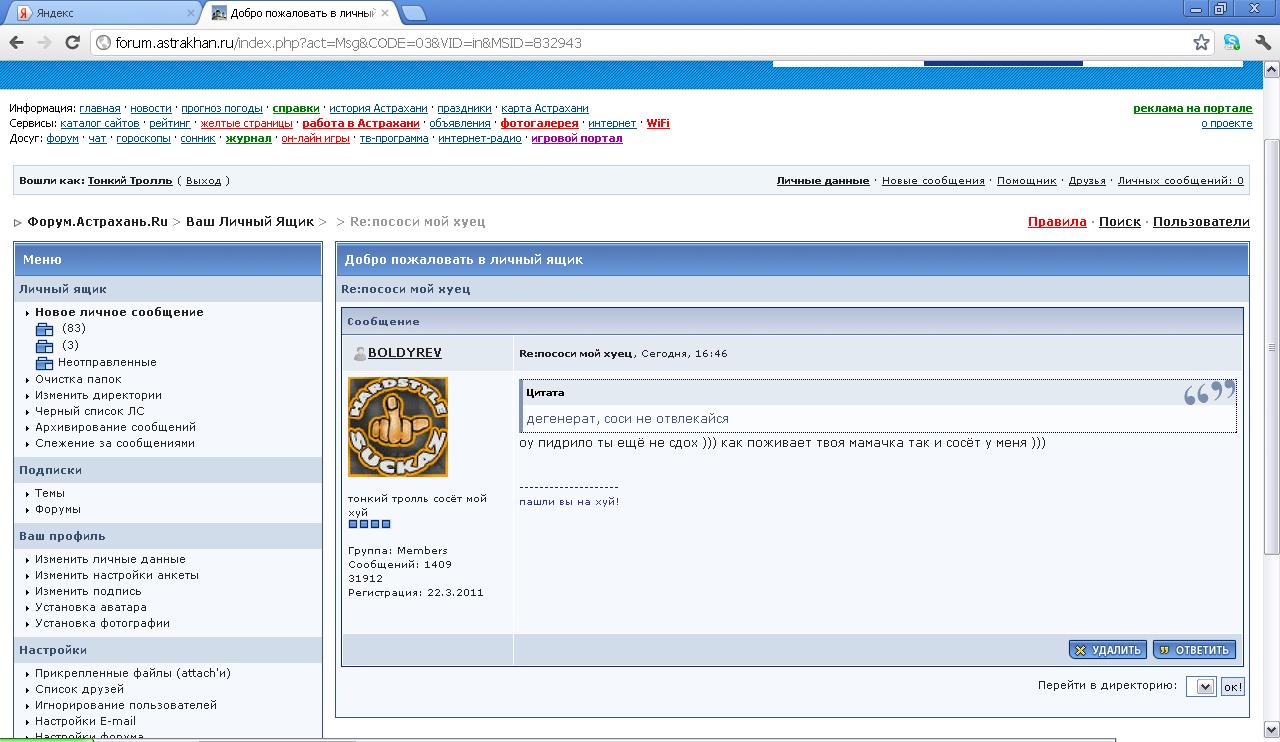The height and width of the screenshot is (742, 1280).
Task: Open the Пользователи link
Action: [1201, 222]
